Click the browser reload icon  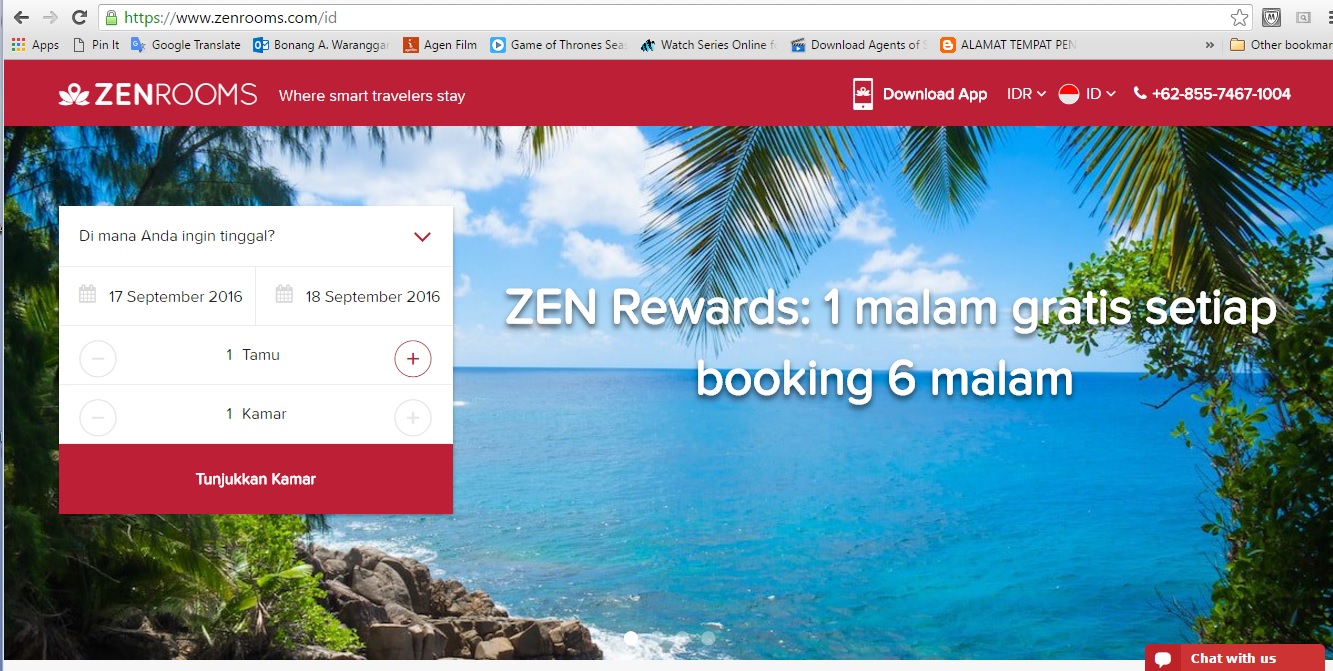click(x=79, y=17)
